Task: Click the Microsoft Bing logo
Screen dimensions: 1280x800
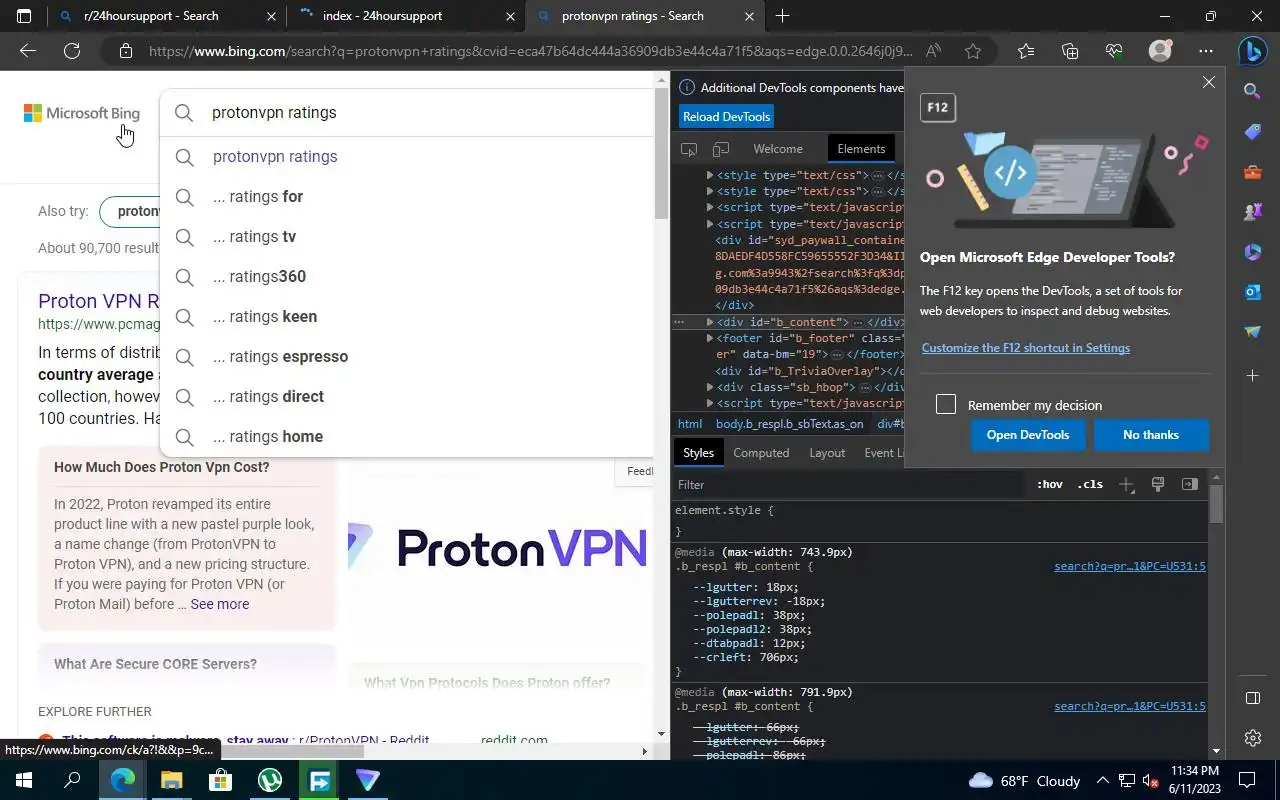Action: coord(82,113)
